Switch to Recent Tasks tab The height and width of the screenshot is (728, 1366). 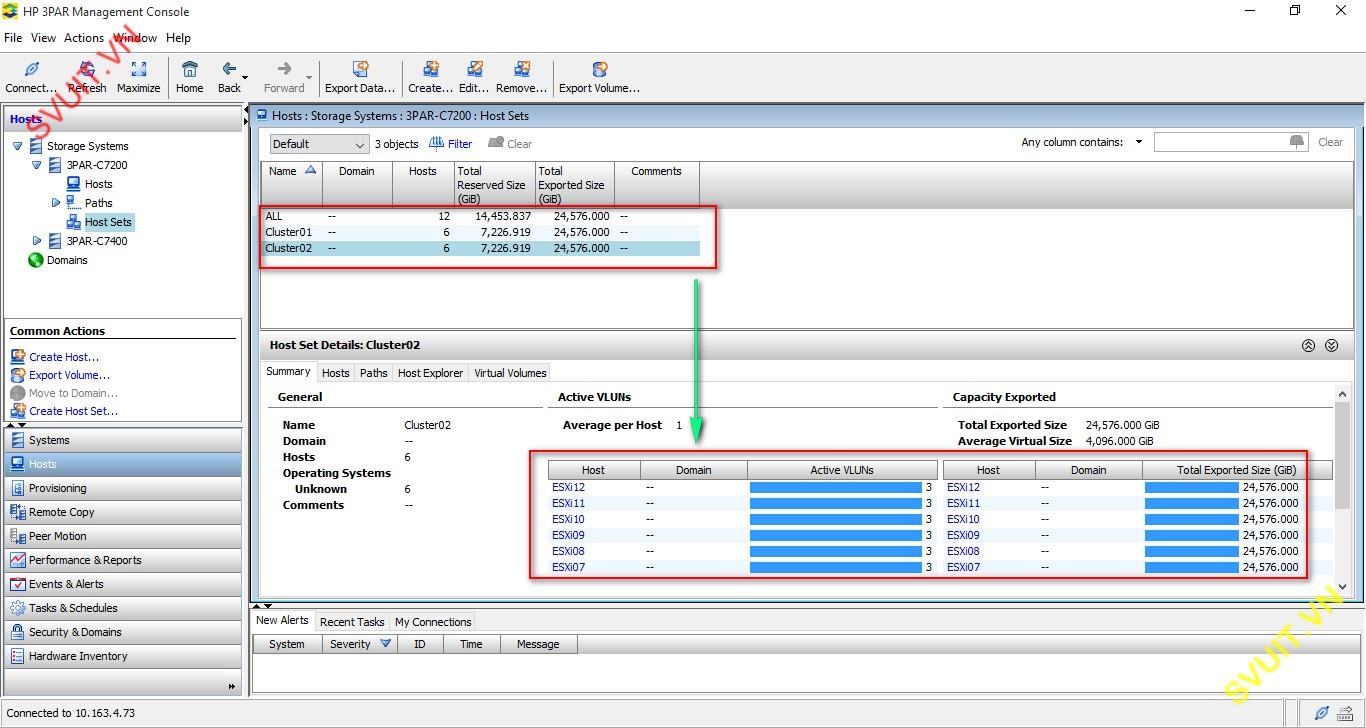click(352, 622)
